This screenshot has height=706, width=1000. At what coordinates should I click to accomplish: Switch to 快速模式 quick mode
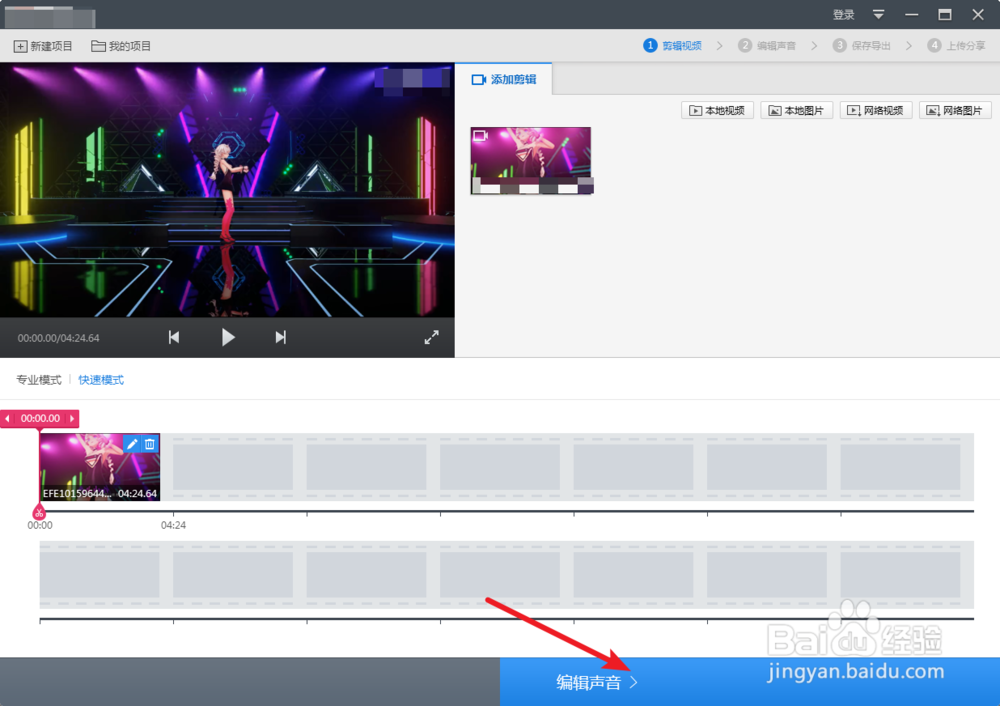click(x=101, y=380)
